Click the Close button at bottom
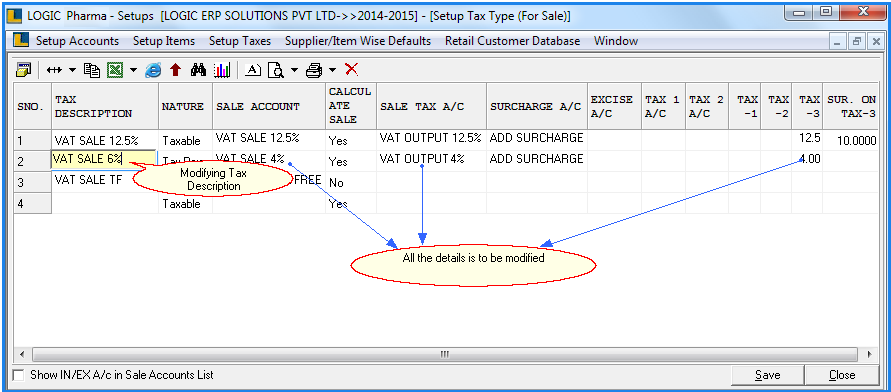891x392 pixels. [842, 375]
